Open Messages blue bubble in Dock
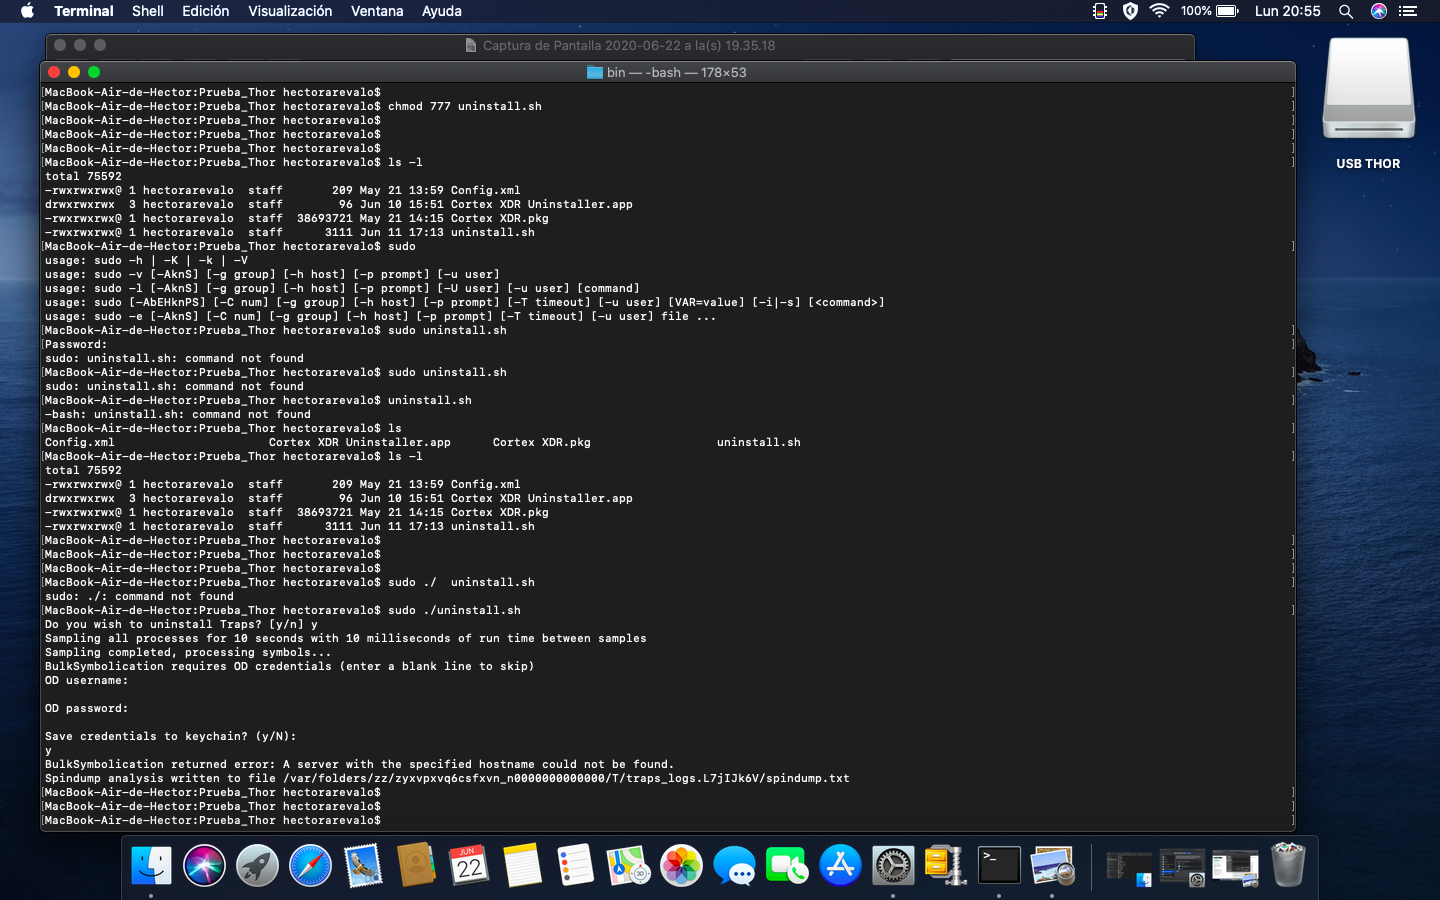Screen dimensions: 1440x900 [734, 866]
